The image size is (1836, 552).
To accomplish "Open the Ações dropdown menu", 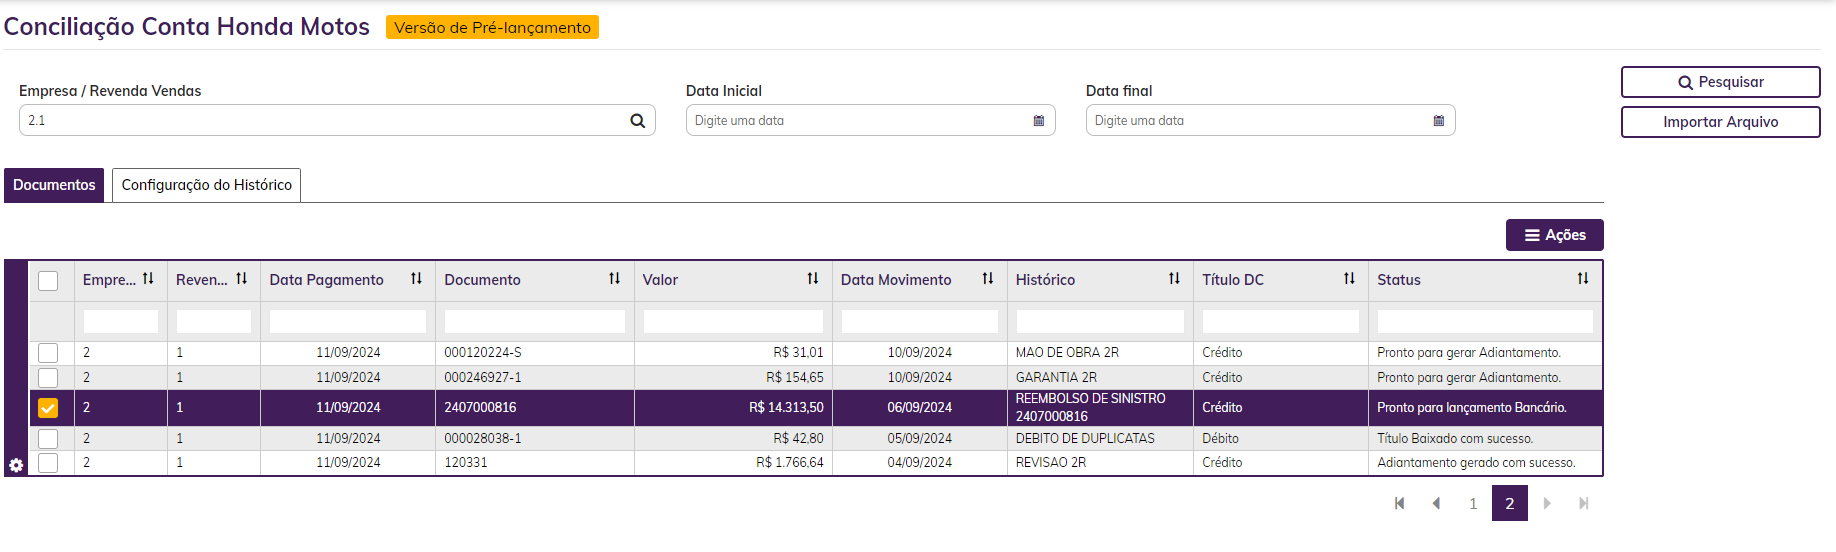I will pos(1554,235).
